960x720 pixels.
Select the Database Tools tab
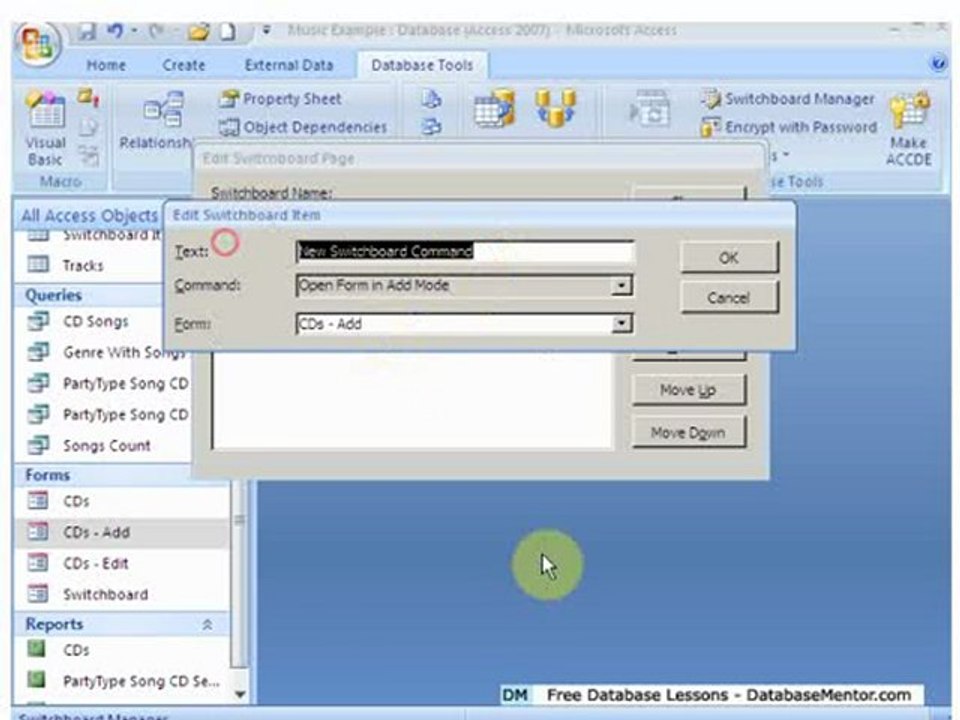point(422,65)
